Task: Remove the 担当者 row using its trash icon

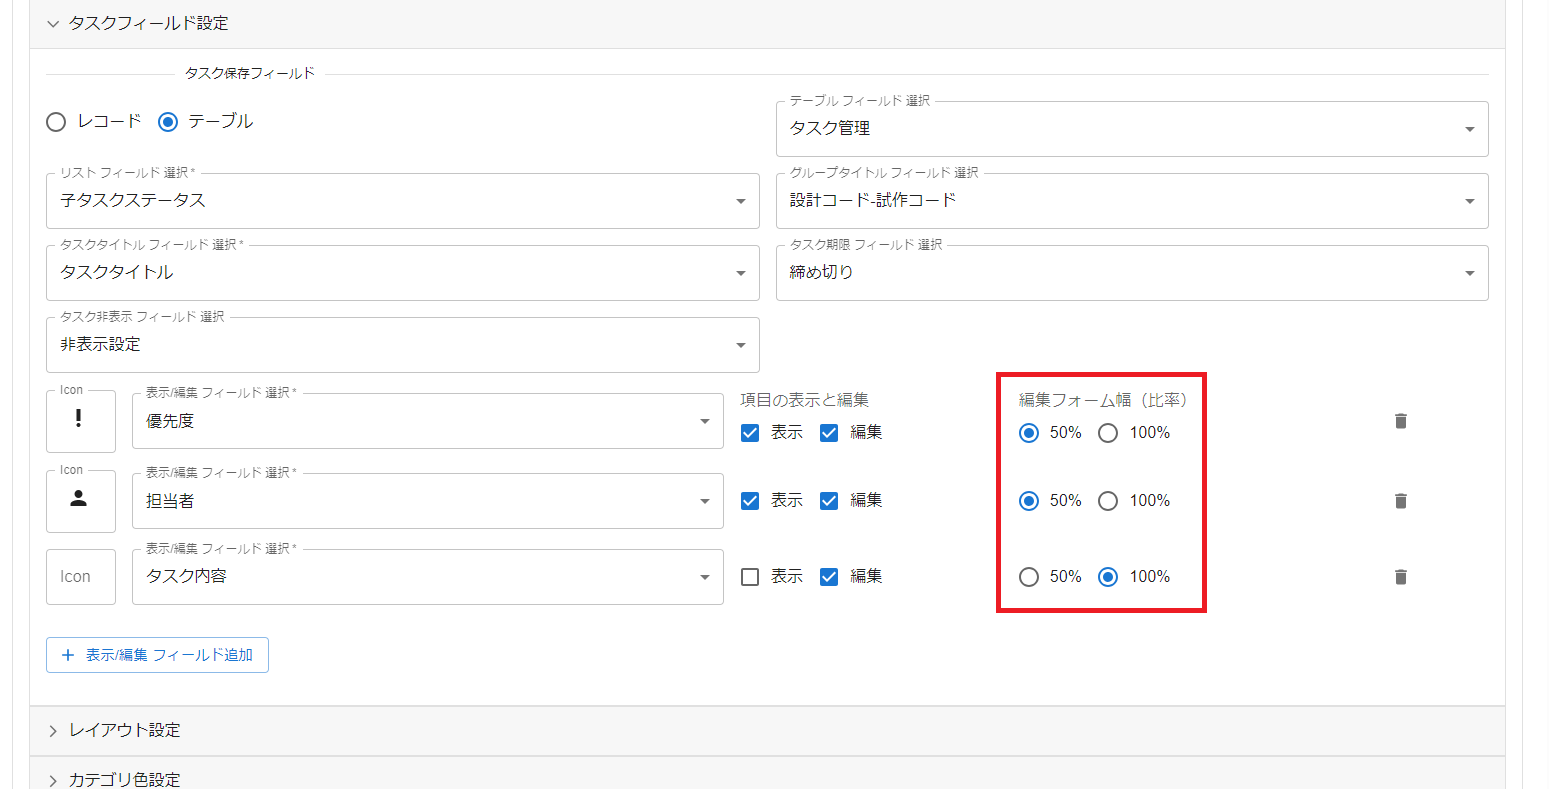Action: (x=1400, y=500)
